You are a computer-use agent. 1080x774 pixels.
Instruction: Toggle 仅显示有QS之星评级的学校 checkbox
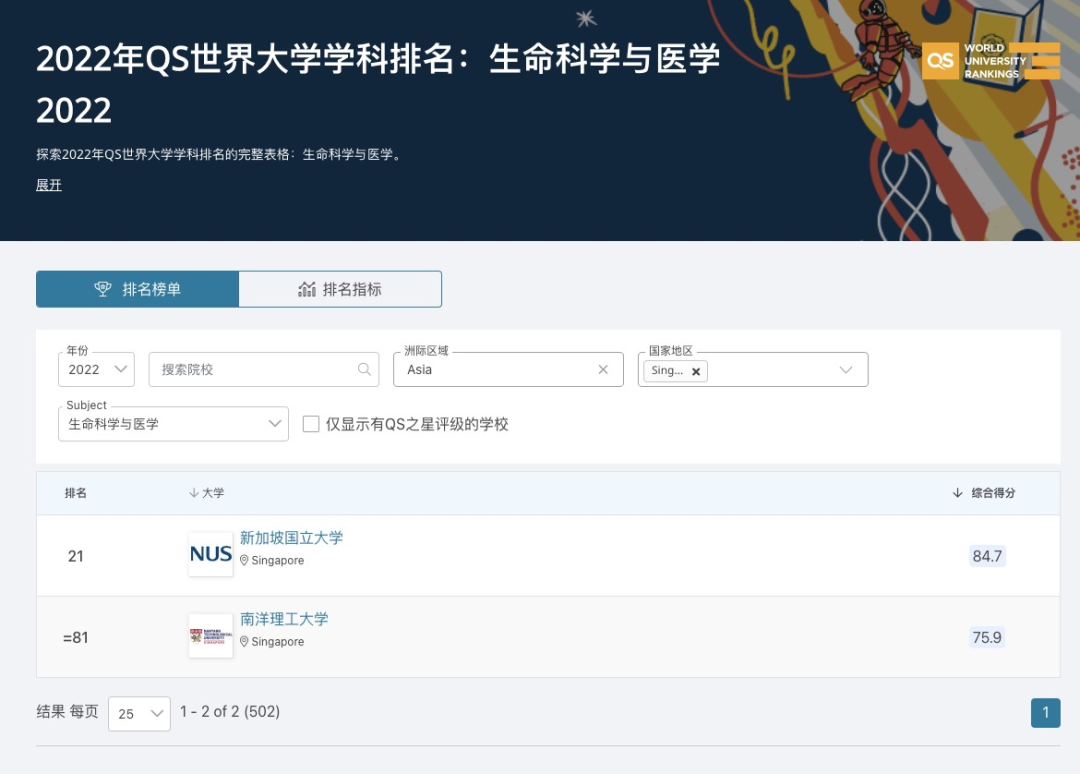(x=311, y=424)
